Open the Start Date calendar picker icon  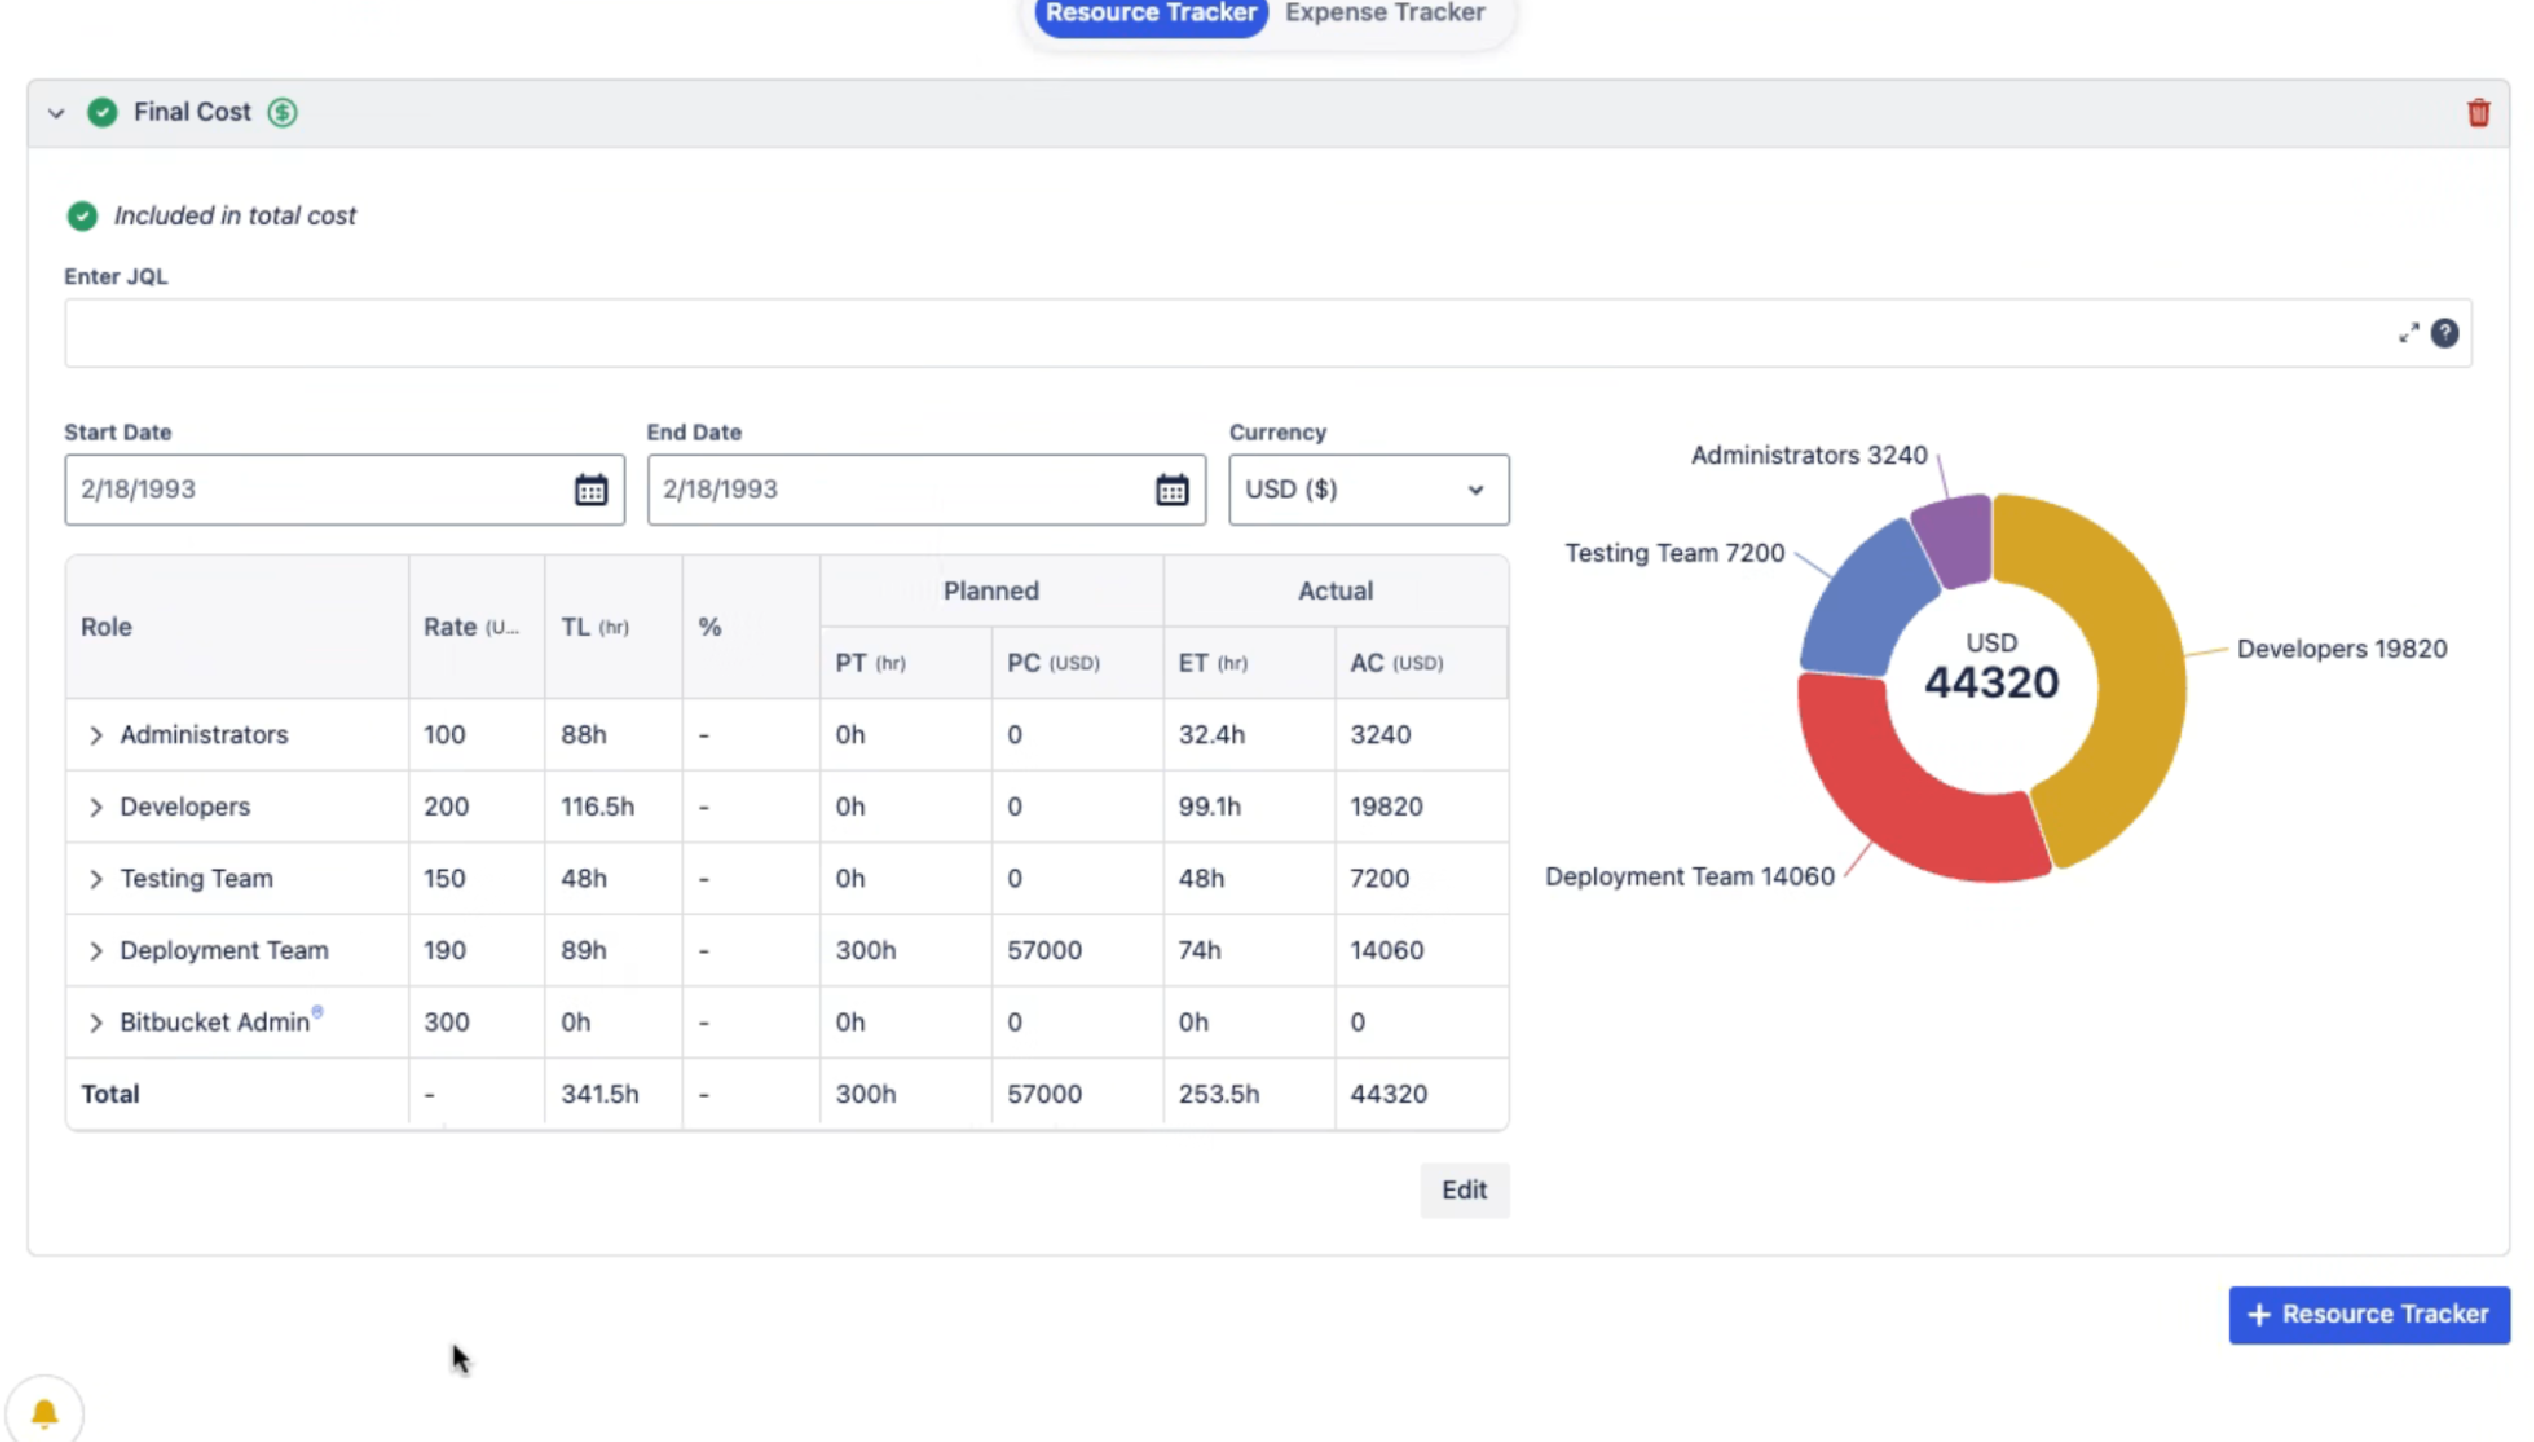click(x=590, y=489)
